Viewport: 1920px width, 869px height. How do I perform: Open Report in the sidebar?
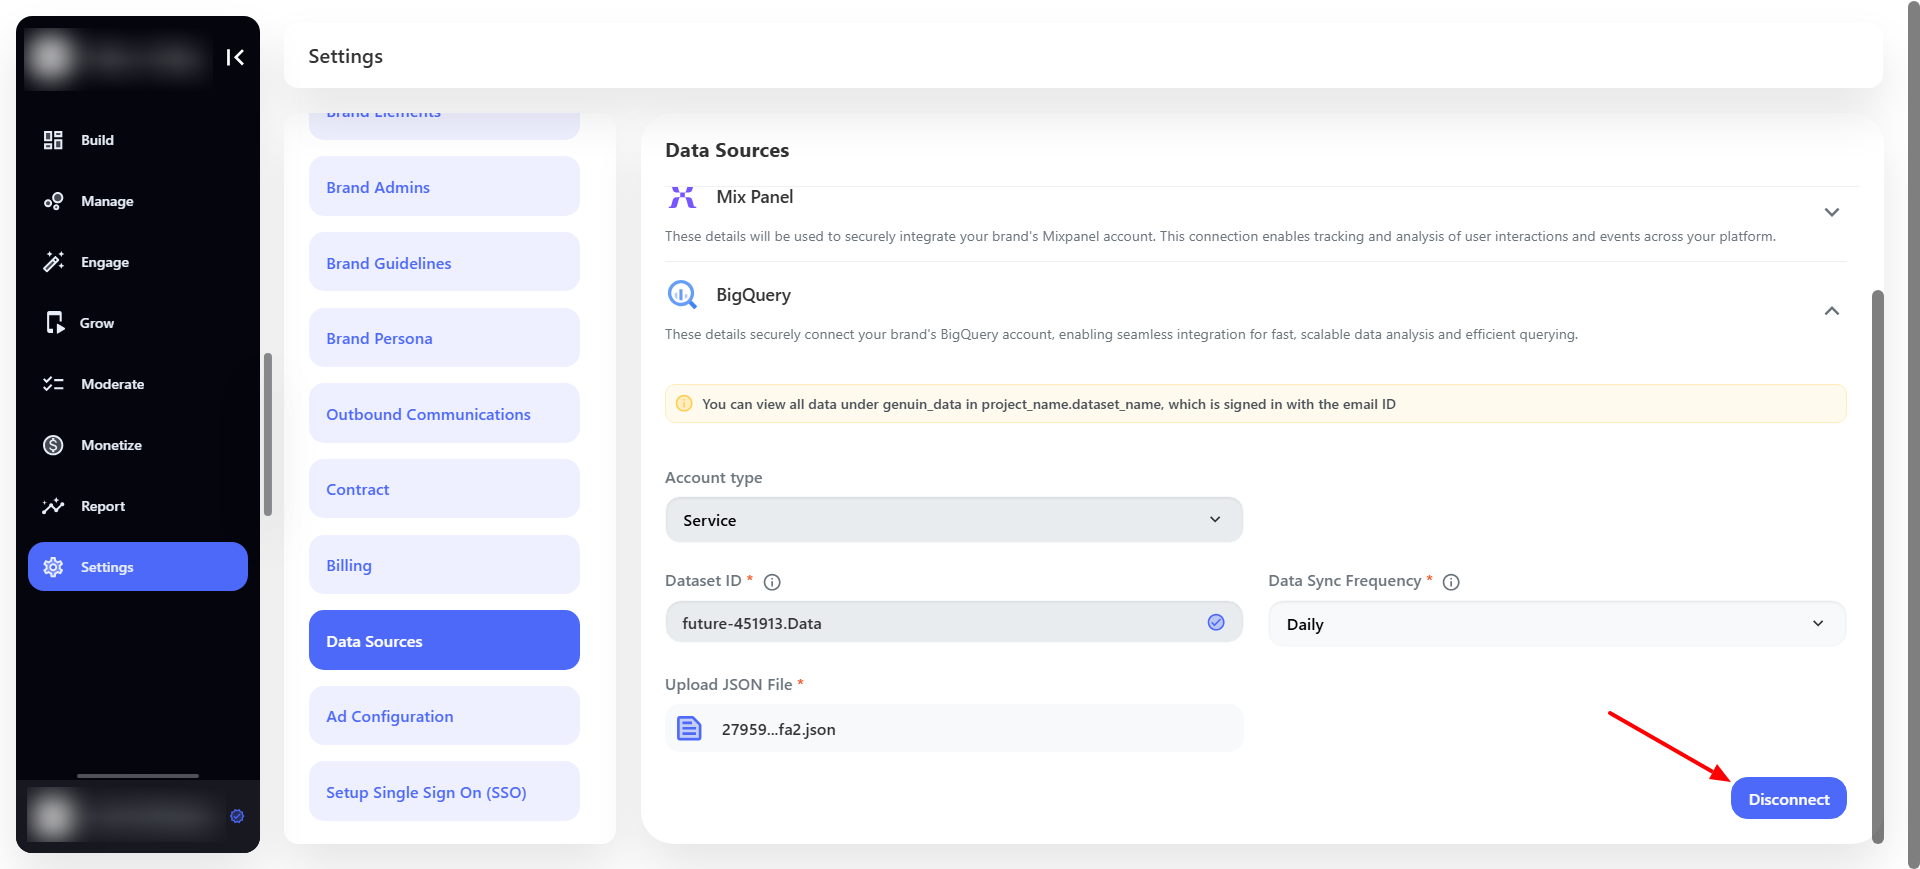[x=138, y=506]
